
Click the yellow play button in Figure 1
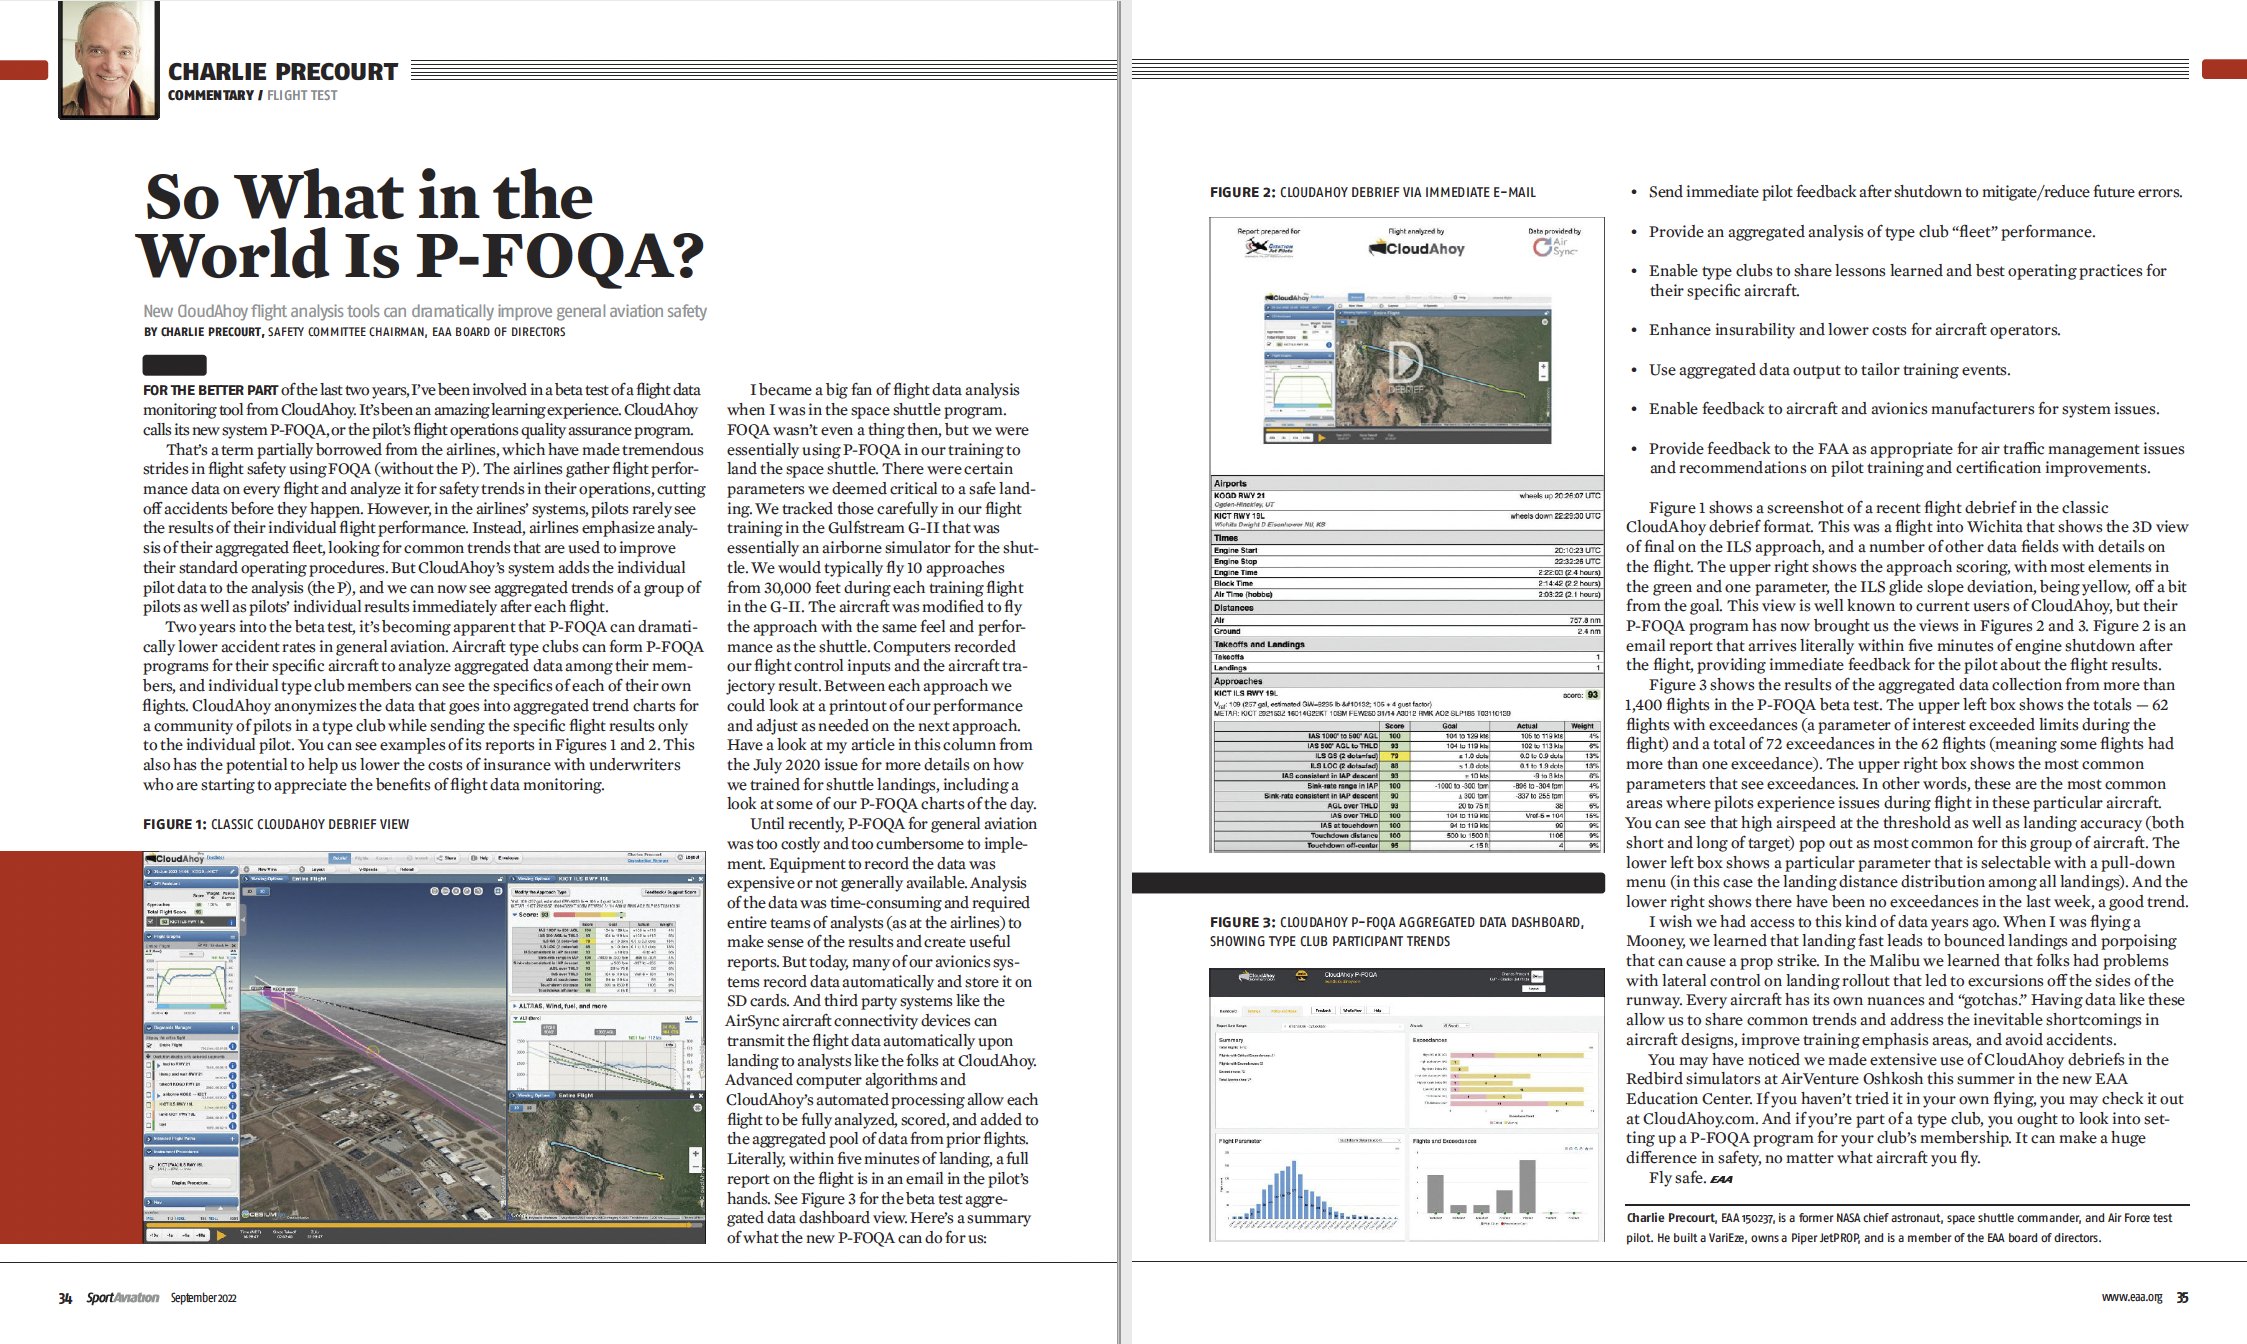point(221,1235)
